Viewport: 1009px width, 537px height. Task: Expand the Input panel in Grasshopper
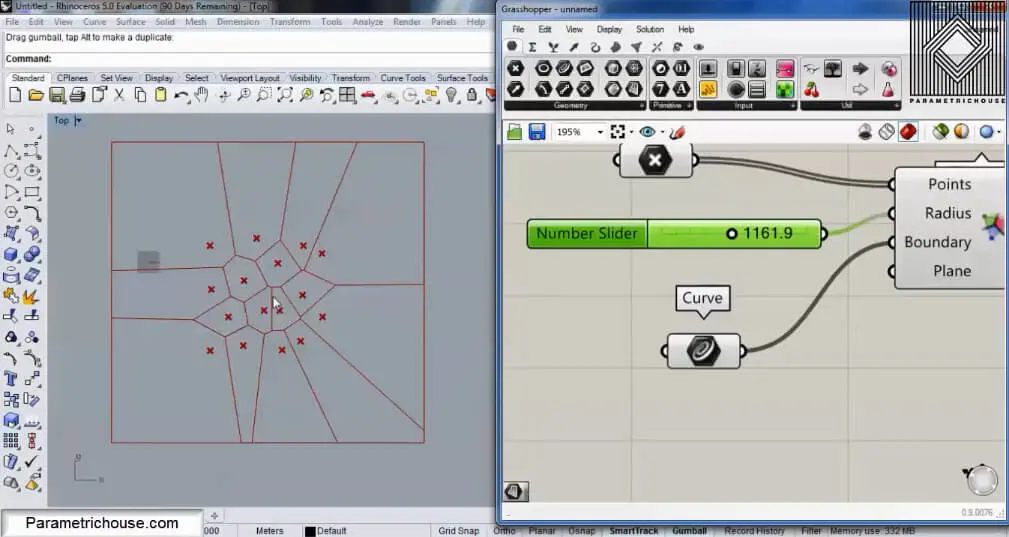[x=792, y=105]
